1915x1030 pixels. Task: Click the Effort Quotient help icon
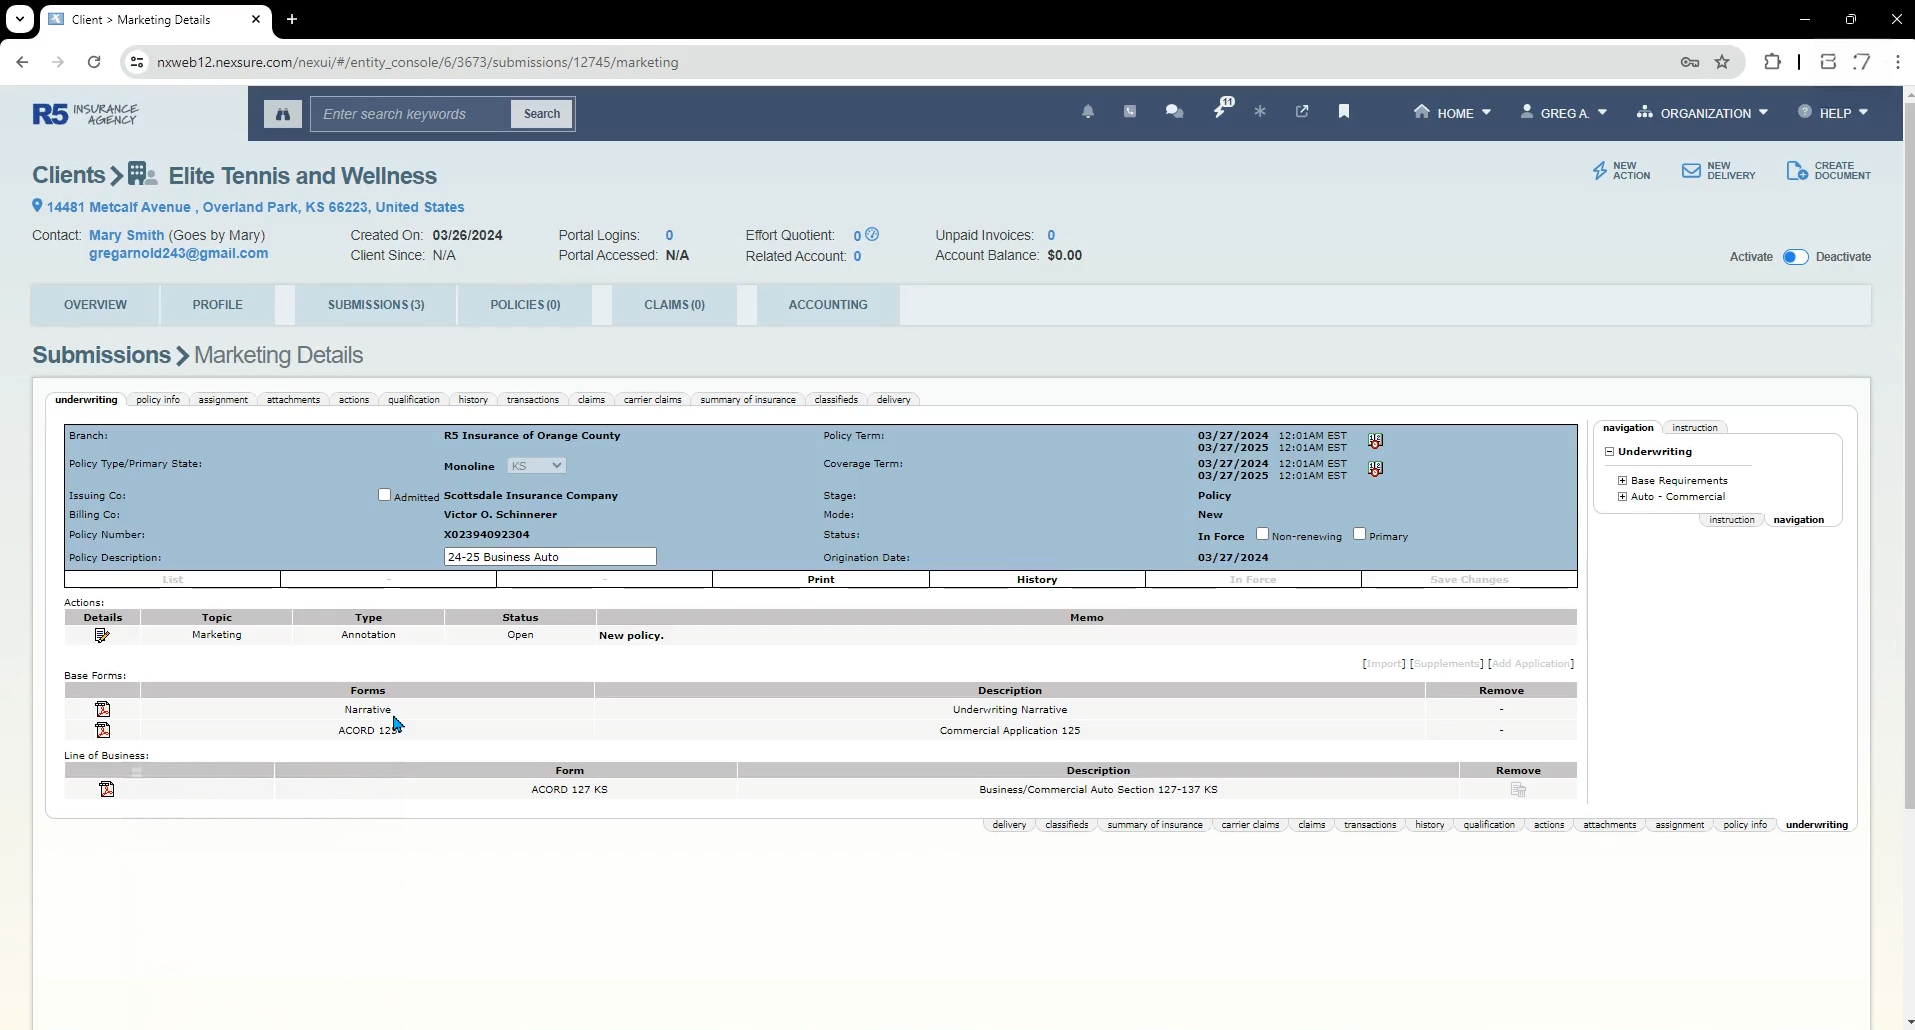872,235
